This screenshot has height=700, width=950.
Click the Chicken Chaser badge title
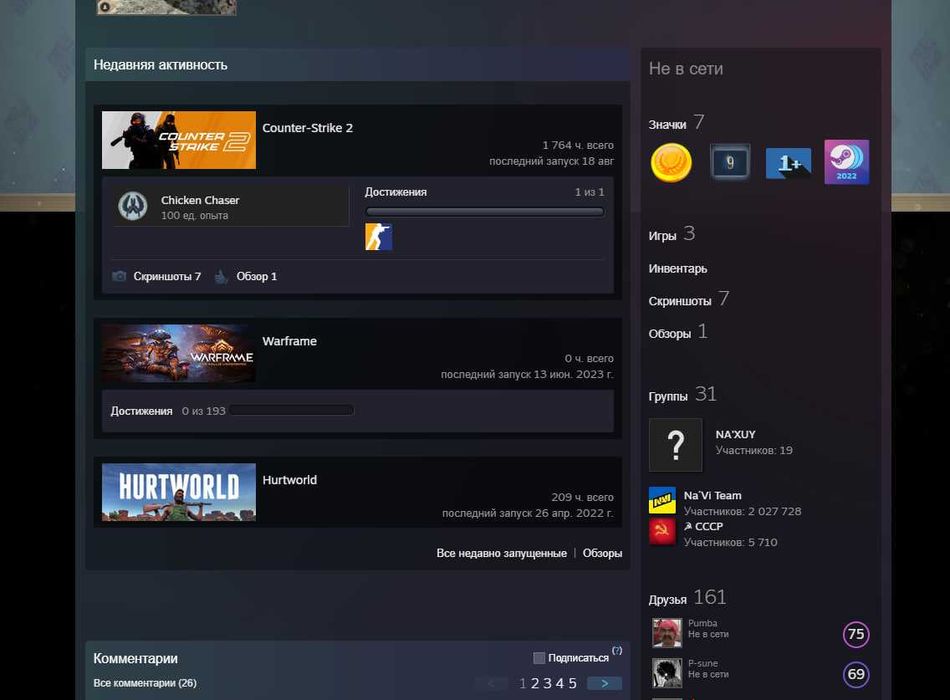coord(200,200)
